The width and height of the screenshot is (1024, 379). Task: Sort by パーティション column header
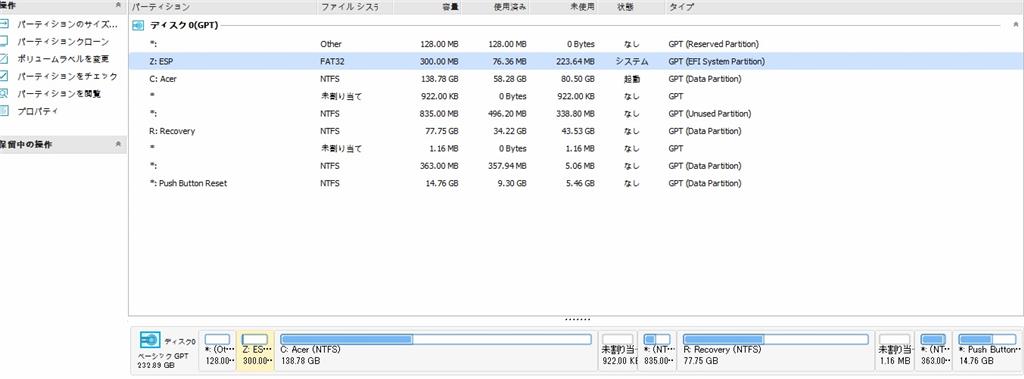click(223, 7)
